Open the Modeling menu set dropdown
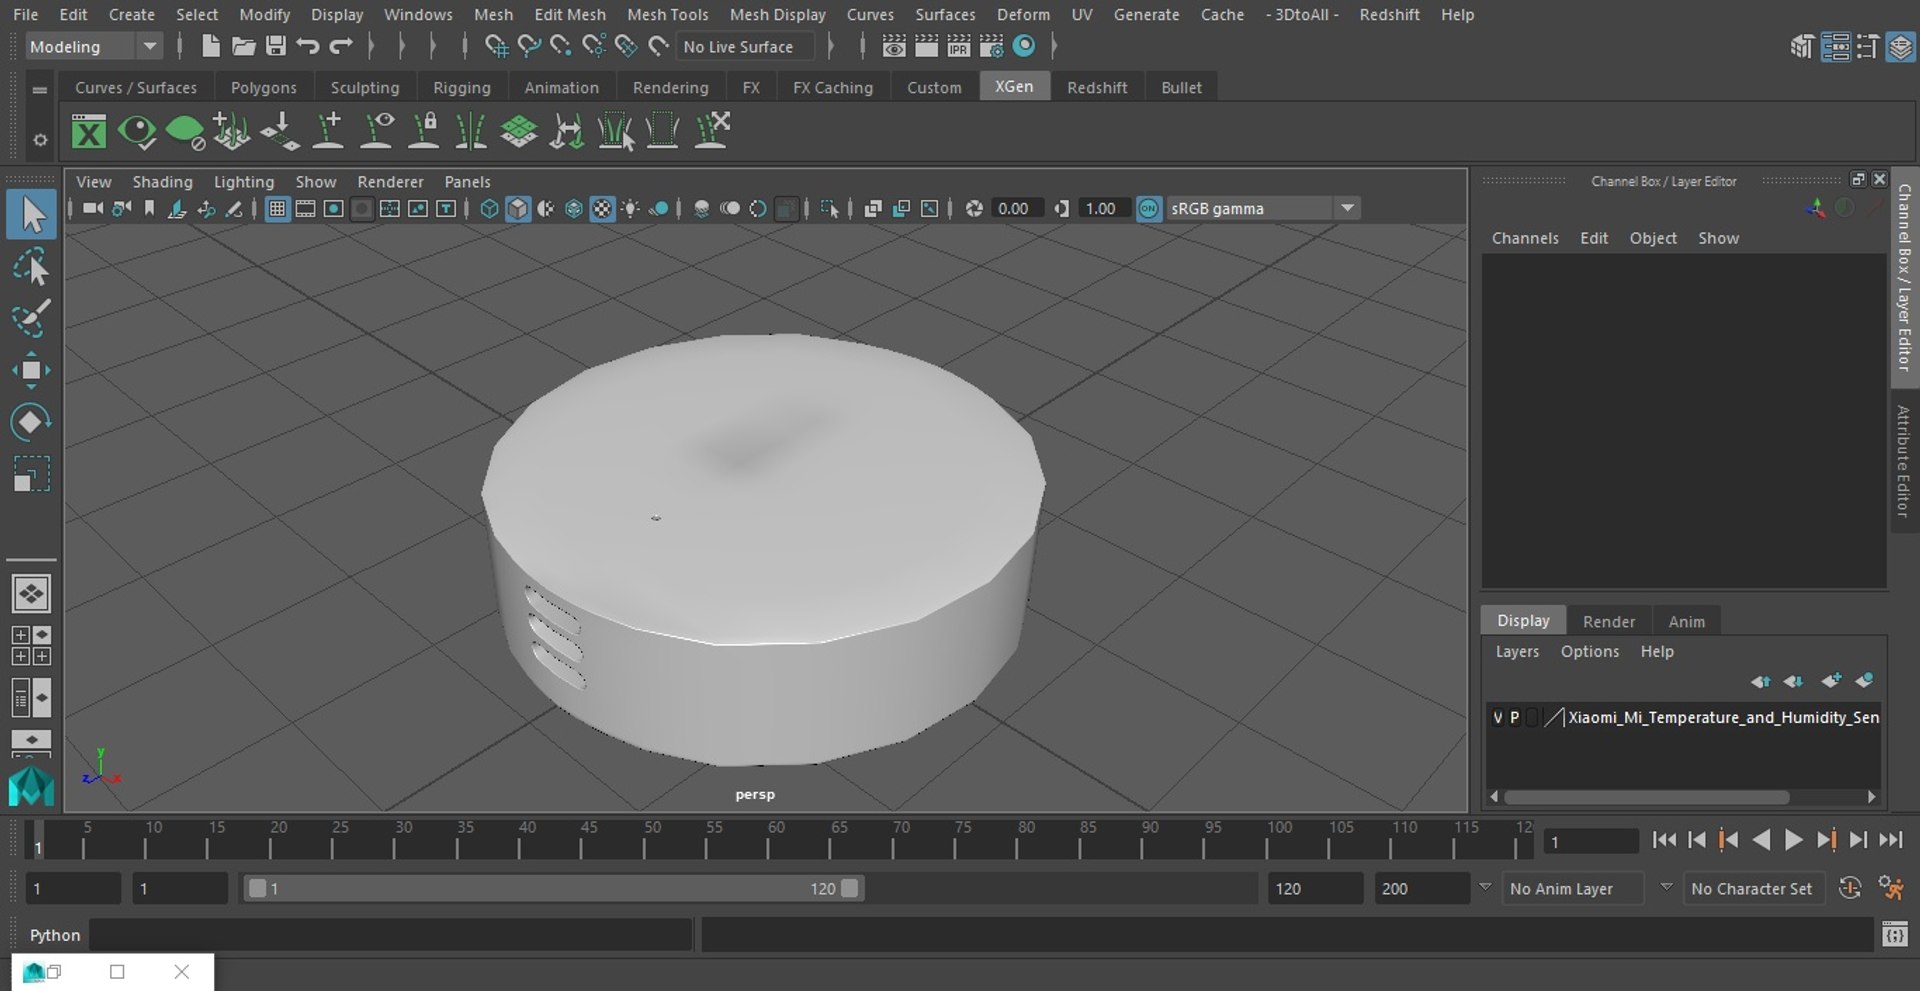This screenshot has width=1920, height=991. click(x=93, y=46)
